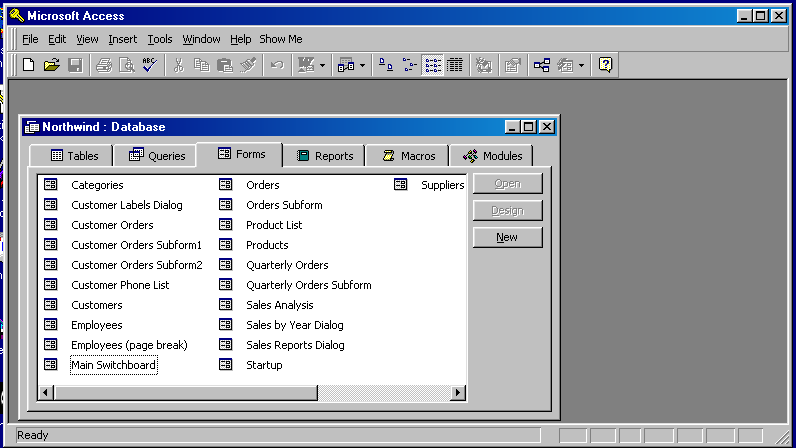
Task: Expand the Analyze dropdown arrow
Action: (362, 66)
